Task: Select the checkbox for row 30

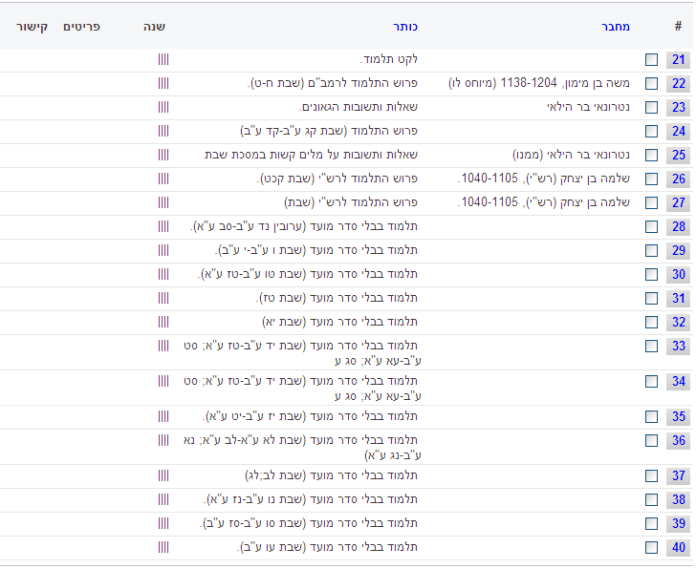Action: tap(651, 275)
